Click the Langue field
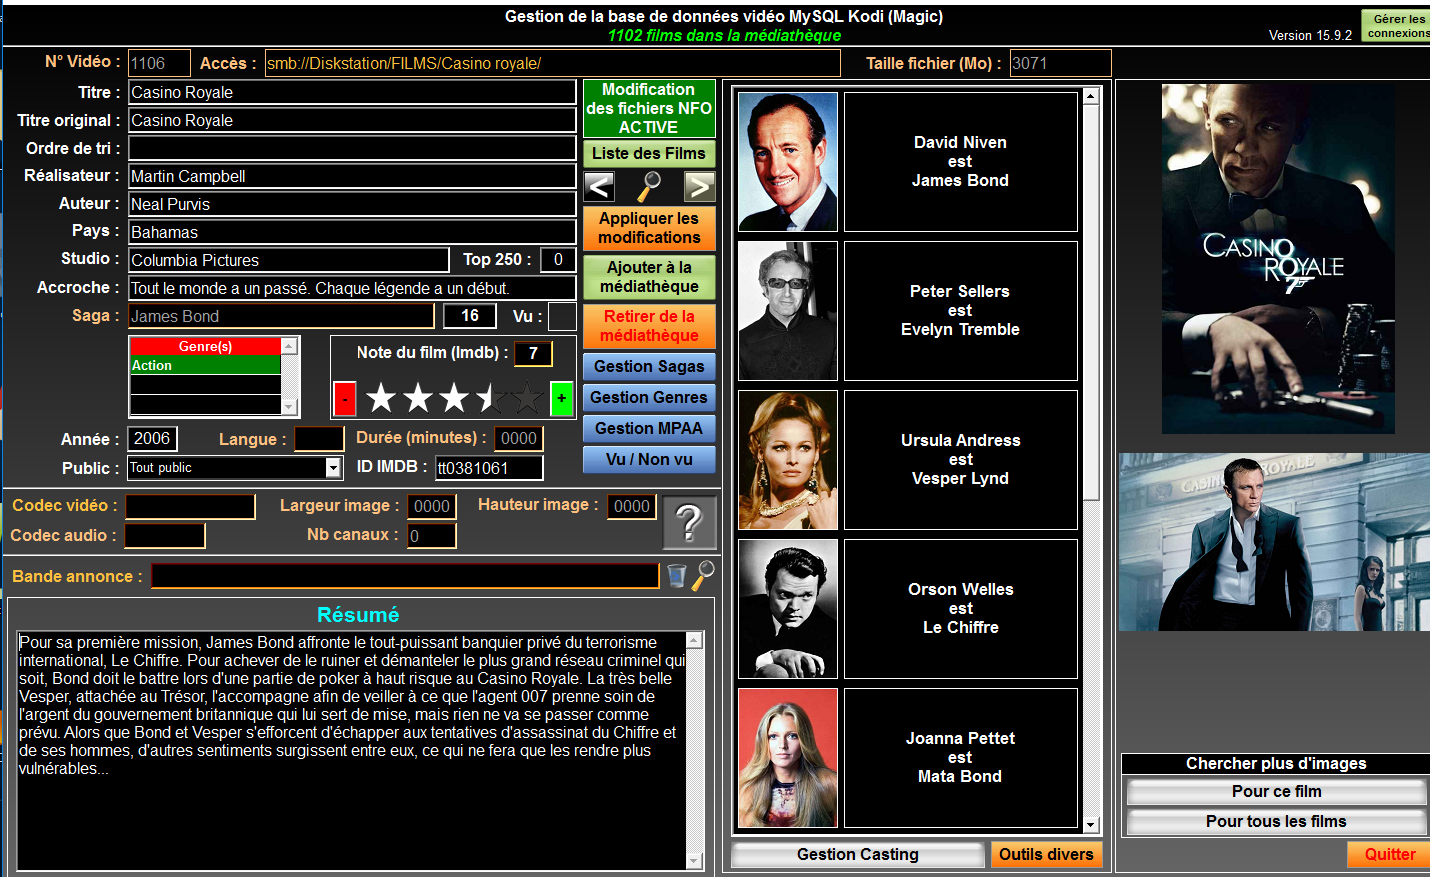The image size is (1430, 877). pyautogui.click(x=319, y=439)
